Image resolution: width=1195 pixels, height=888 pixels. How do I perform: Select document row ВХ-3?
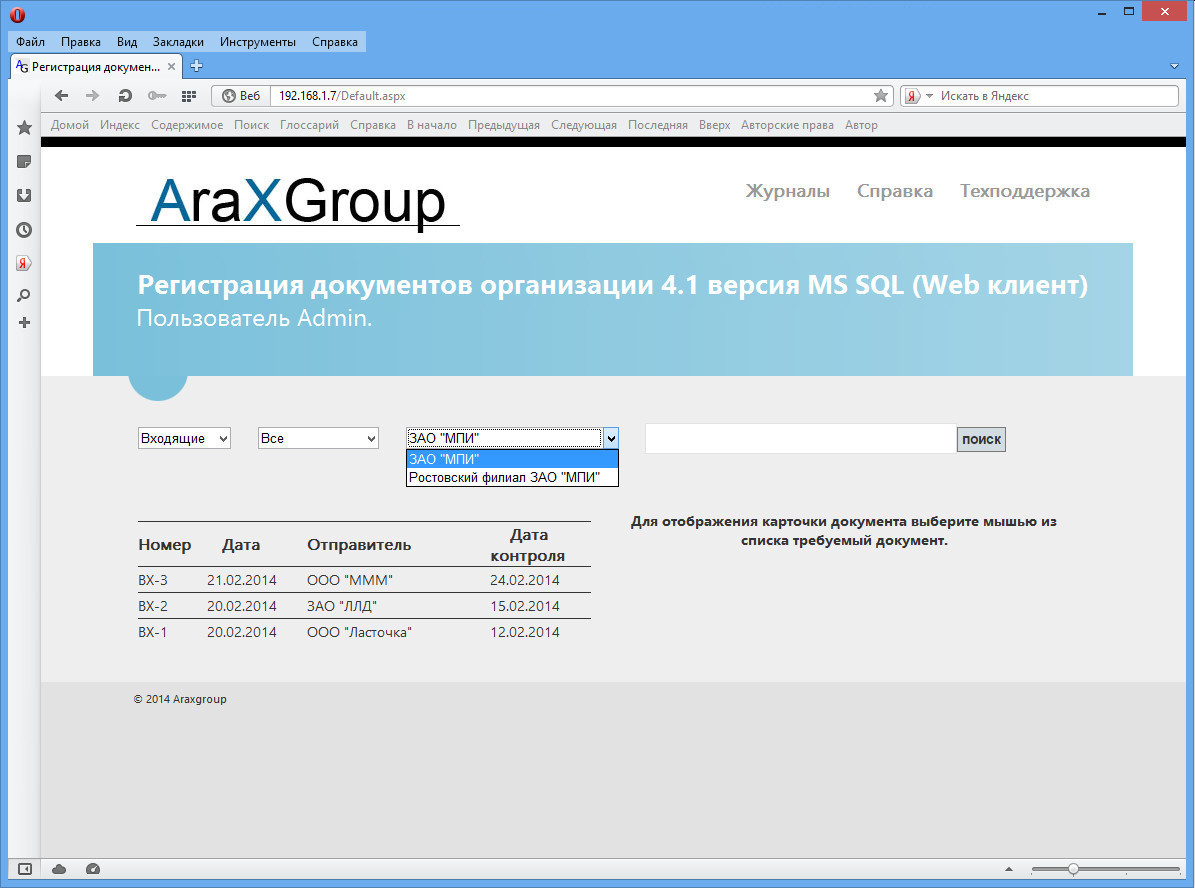point(364,580)
